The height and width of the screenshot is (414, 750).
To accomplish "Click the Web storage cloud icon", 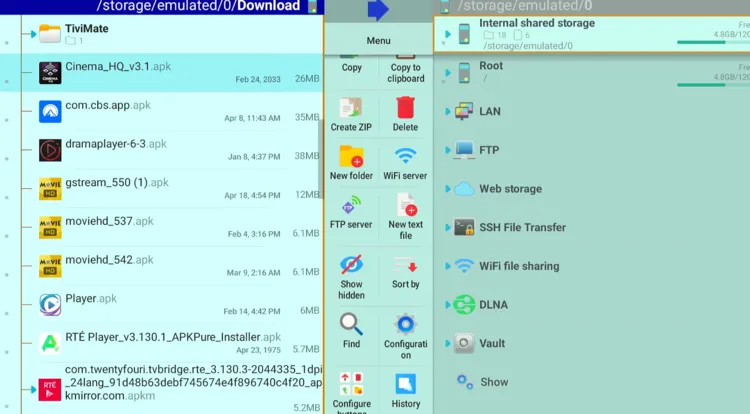I will (464, 189).
